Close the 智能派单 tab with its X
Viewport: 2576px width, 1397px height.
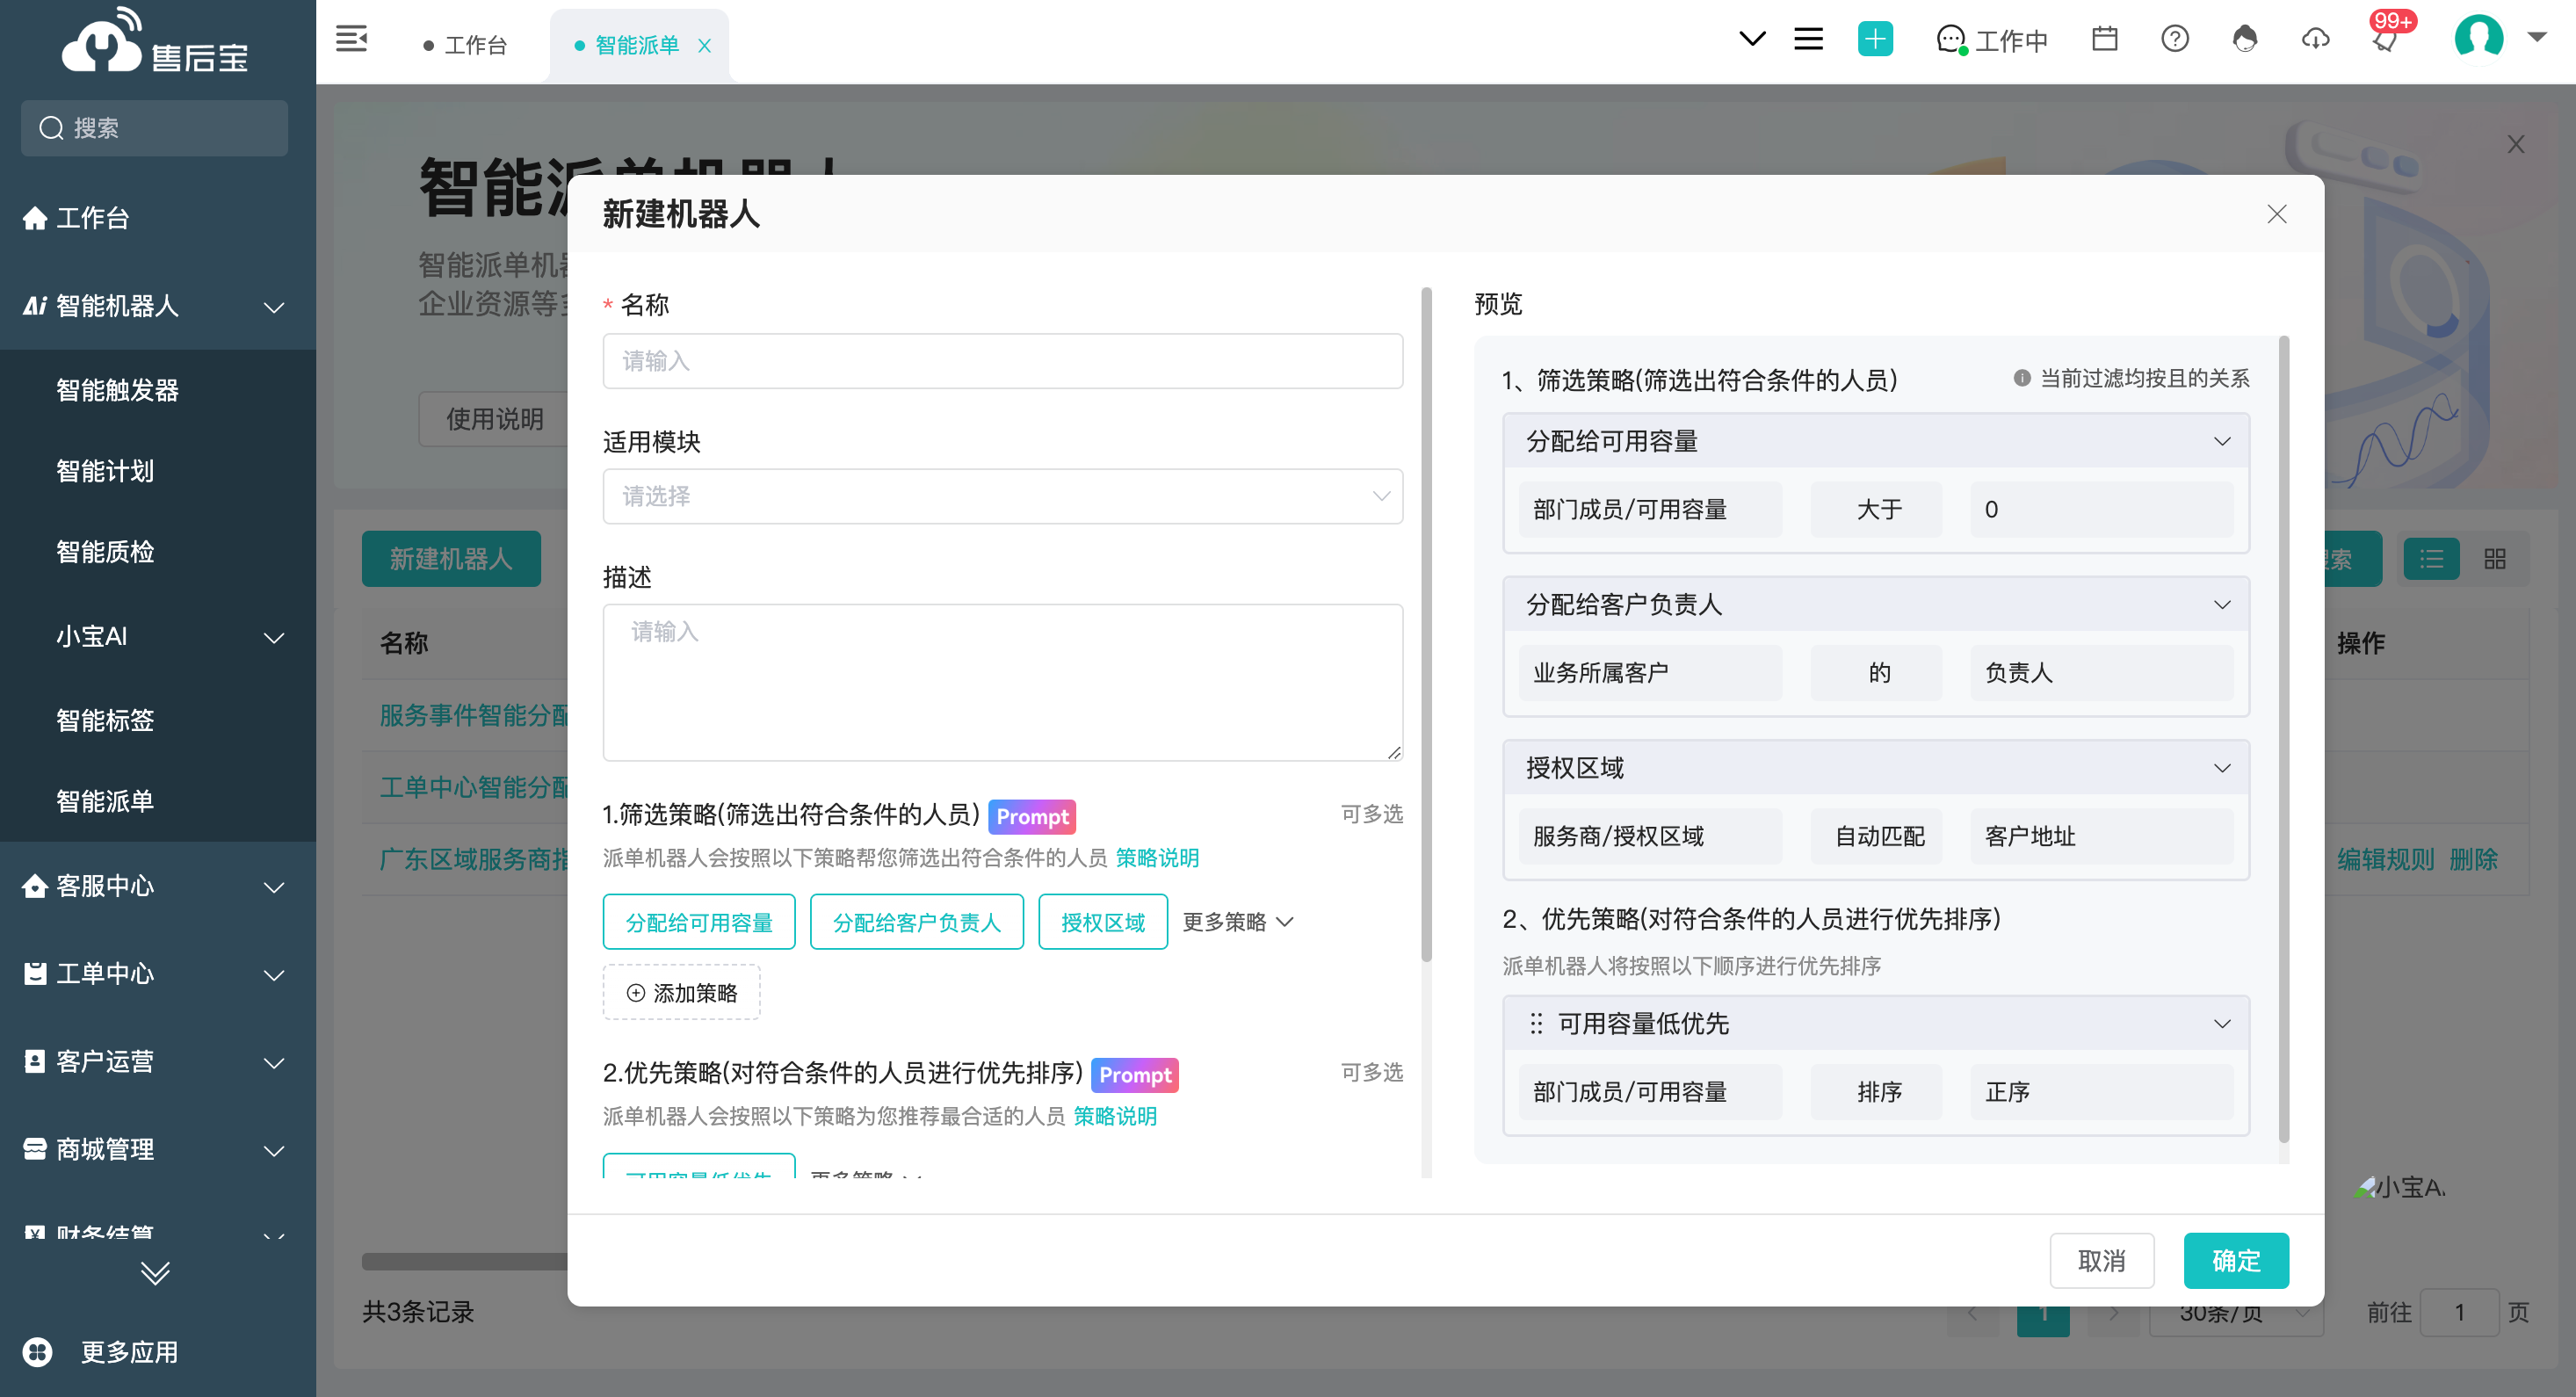(704, 45)
